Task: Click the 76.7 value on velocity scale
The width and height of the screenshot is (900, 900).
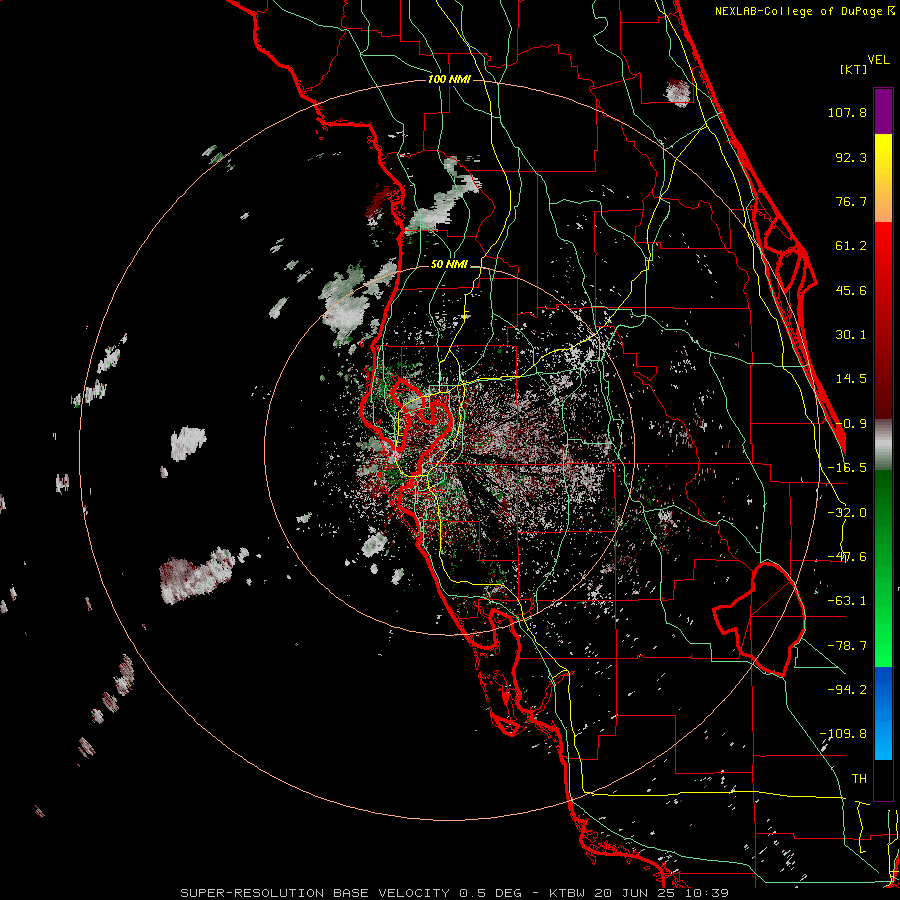Action: 851,201
